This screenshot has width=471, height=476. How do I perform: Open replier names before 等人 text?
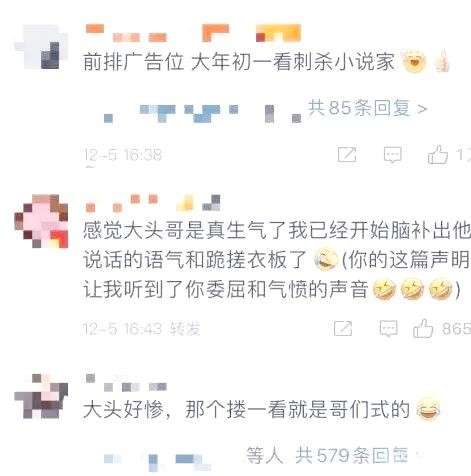[x=157, y=460]
